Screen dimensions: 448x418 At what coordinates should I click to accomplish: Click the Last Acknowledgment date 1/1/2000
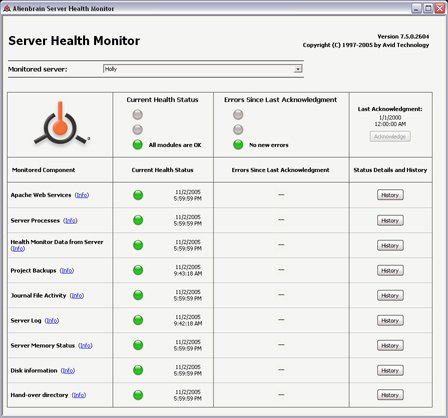[390, 117]
